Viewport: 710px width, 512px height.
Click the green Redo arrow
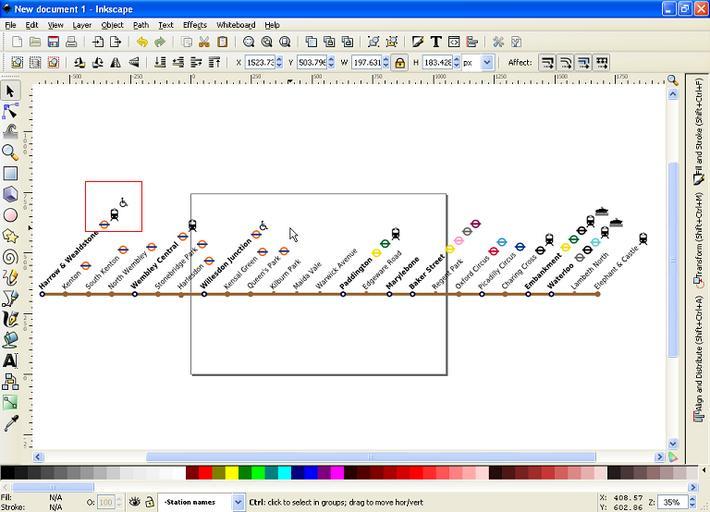tap(160, 42)
